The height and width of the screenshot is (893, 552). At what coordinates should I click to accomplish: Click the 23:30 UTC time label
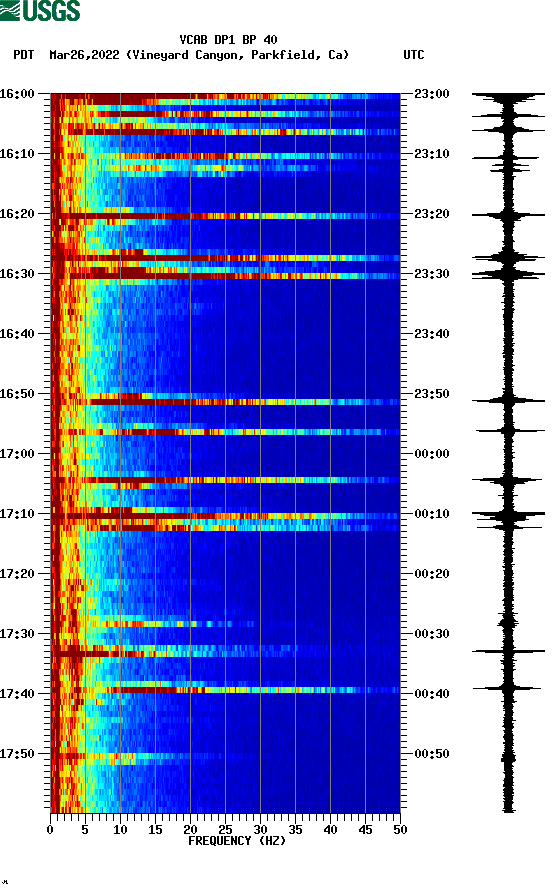click(432, 273)
